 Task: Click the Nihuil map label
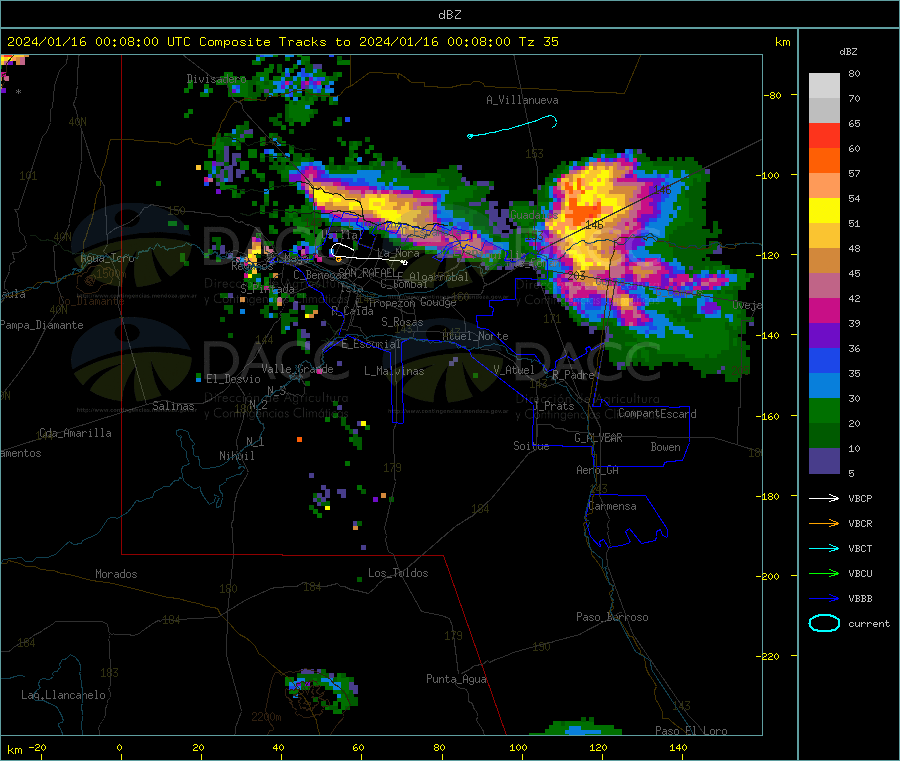pyautogui.click(x=236, y=456)
